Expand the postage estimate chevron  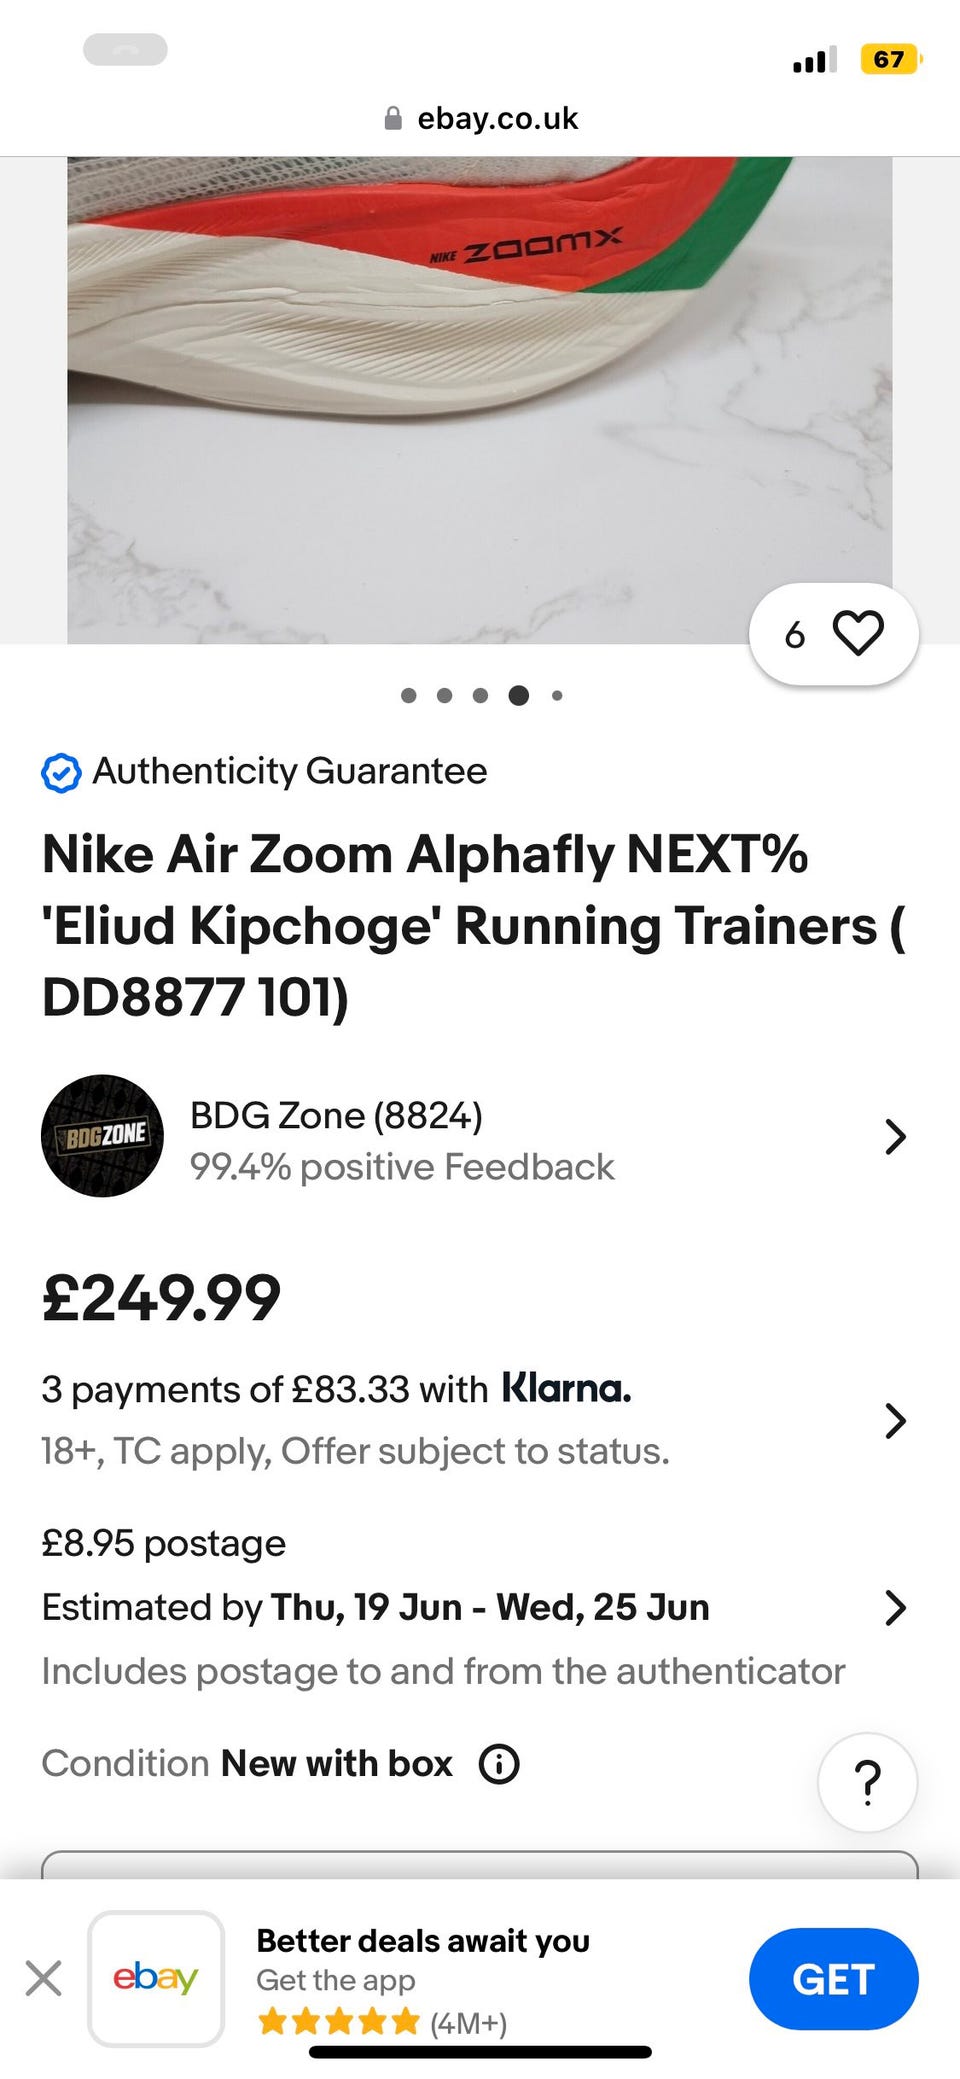(895, 1607)
